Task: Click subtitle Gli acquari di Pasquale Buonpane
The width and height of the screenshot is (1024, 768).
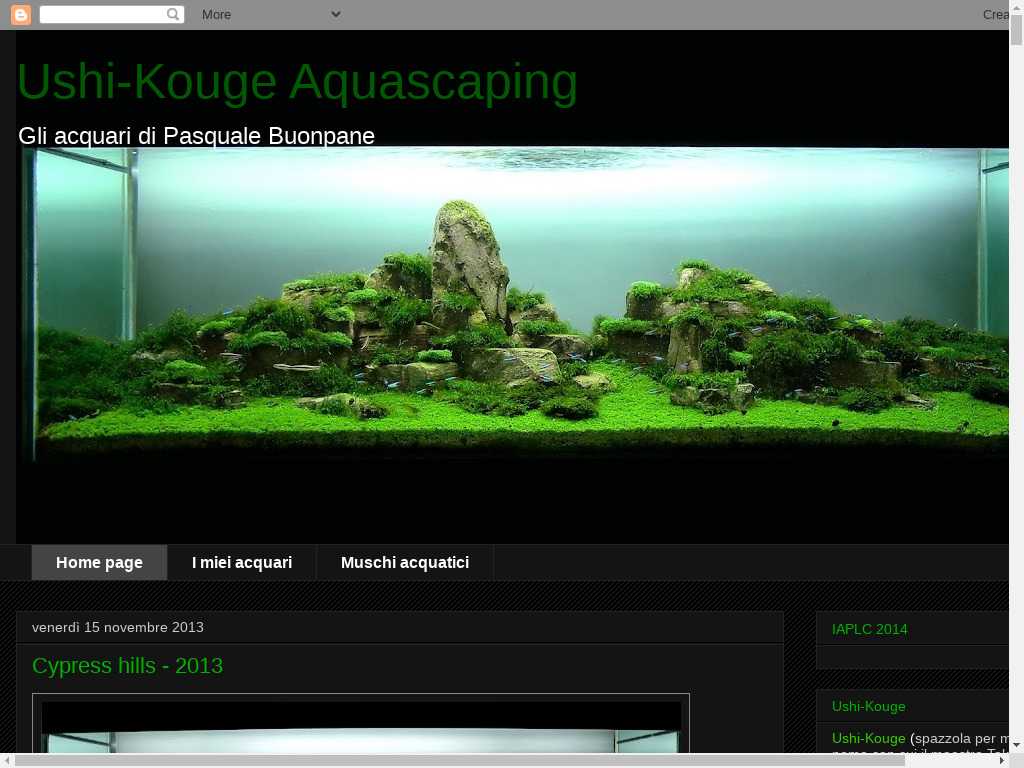Action: pos(197,136)
